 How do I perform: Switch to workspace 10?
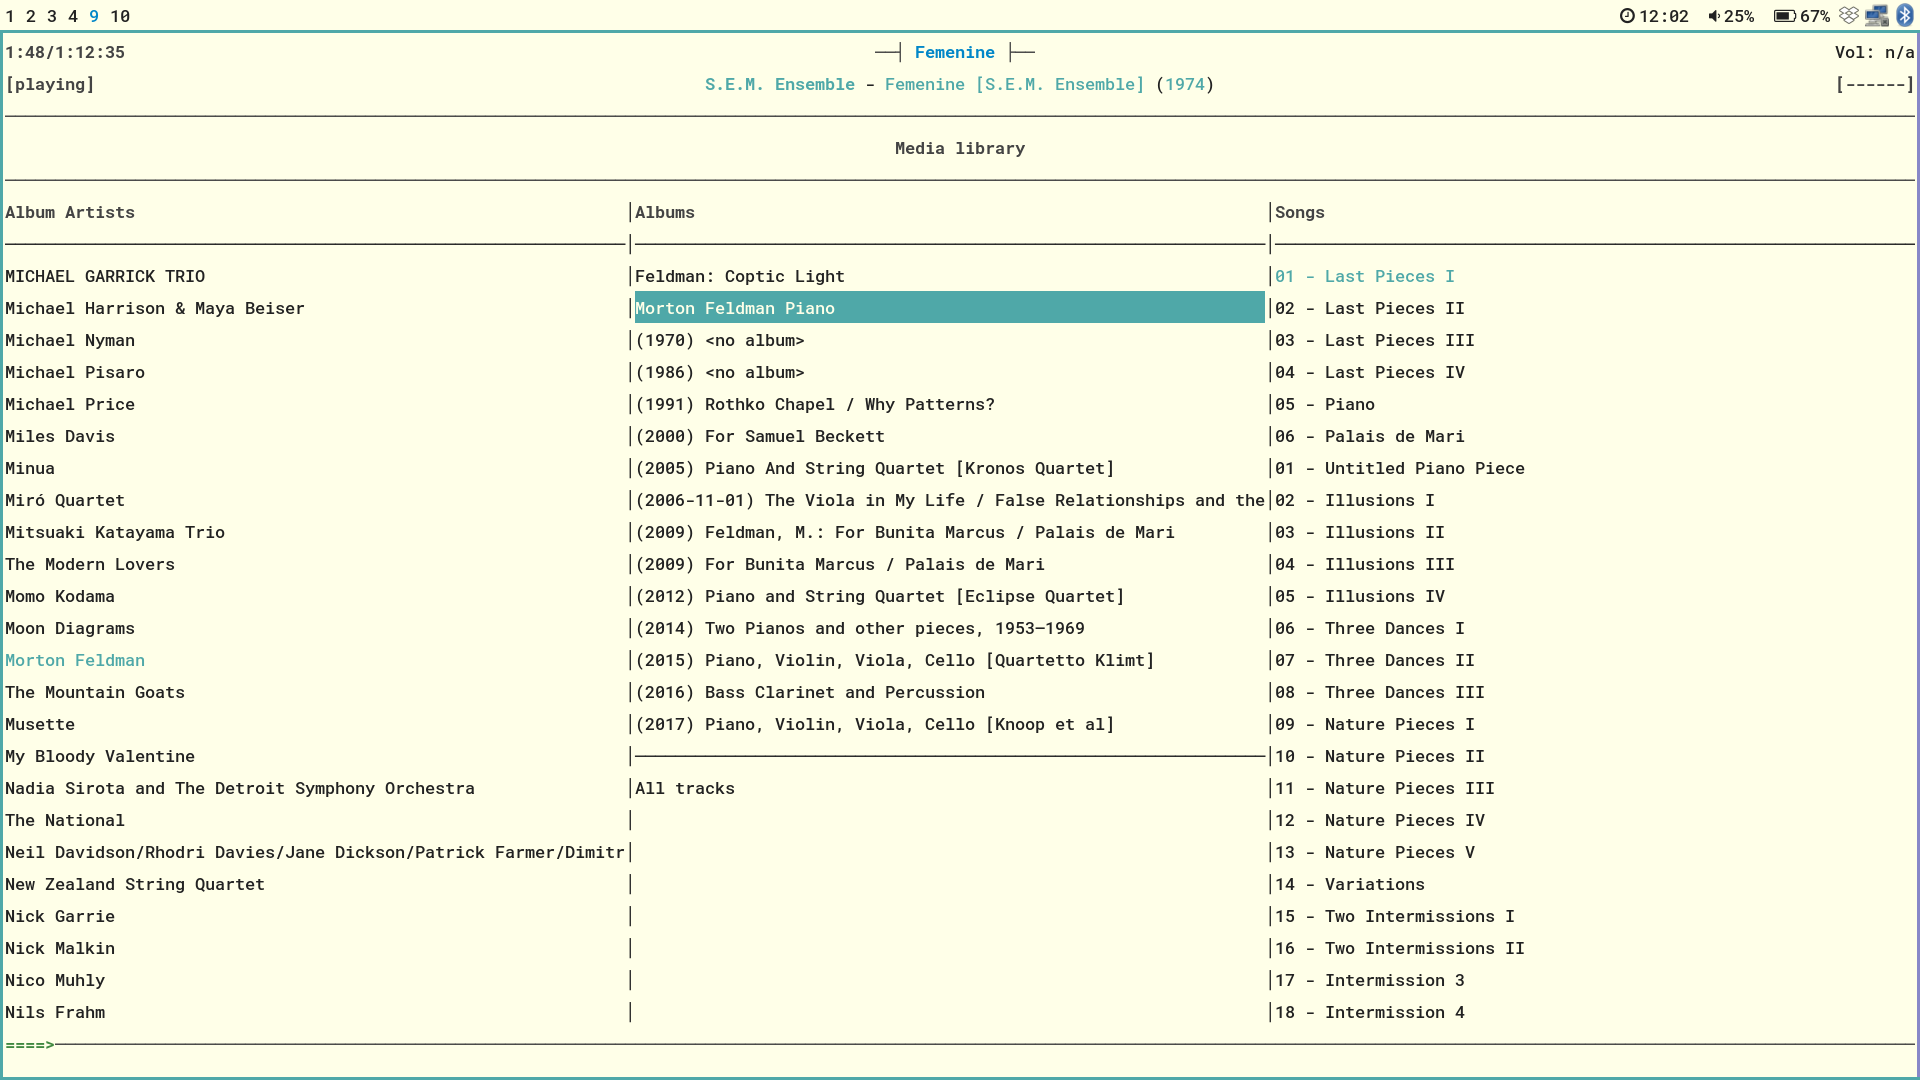coord(120,16)
